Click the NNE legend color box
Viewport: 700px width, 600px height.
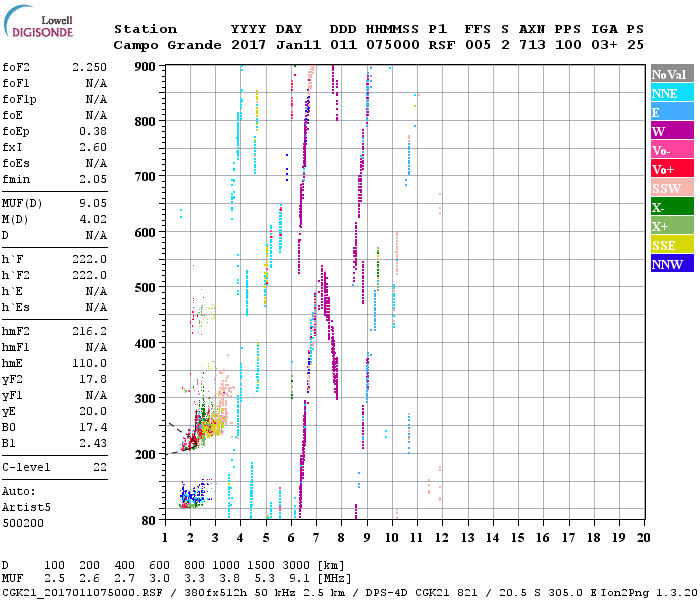tap(672, 93)
